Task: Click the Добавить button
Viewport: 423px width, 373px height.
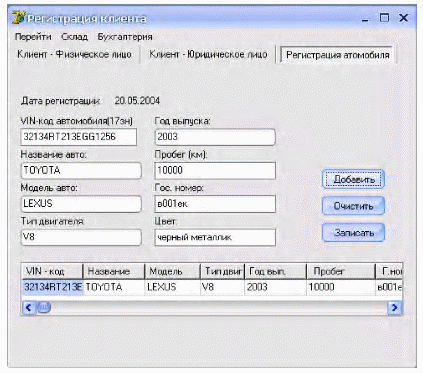Action: pos(353,179)
